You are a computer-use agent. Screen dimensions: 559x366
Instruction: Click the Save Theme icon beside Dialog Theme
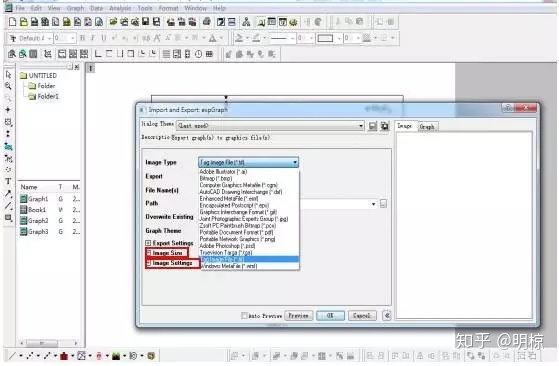[373, 126]
